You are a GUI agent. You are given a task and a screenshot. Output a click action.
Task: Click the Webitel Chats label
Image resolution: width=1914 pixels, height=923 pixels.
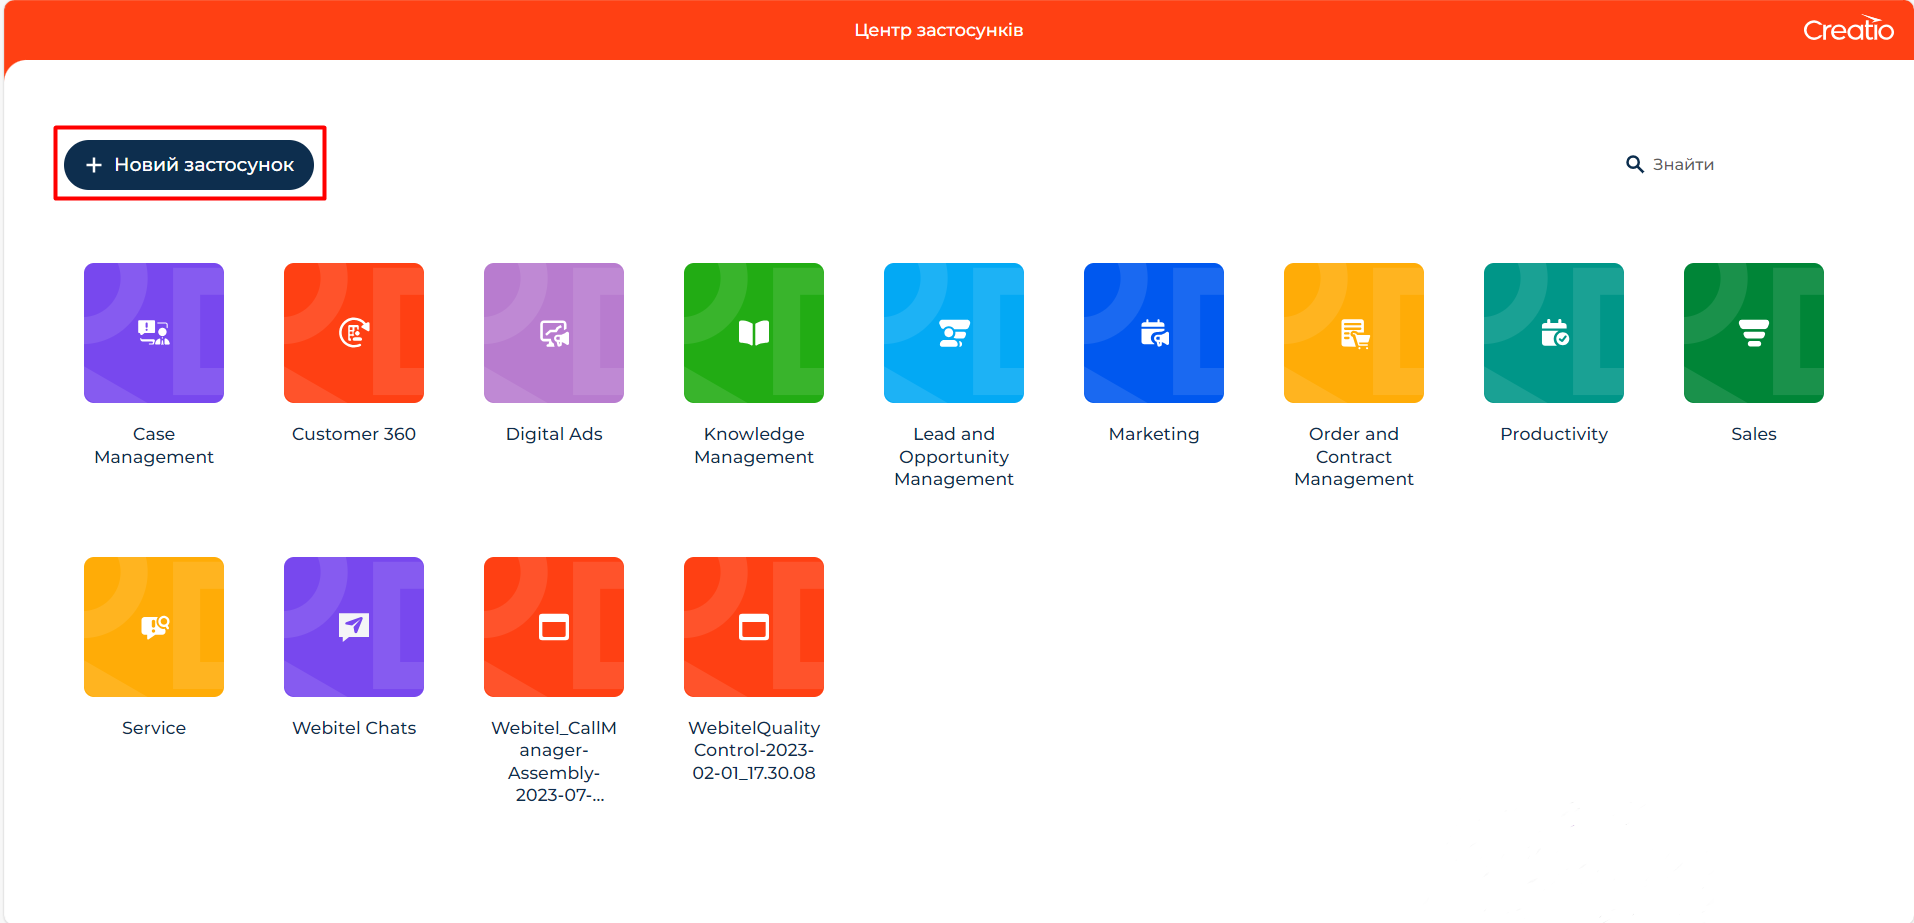(x=354, y=728)
